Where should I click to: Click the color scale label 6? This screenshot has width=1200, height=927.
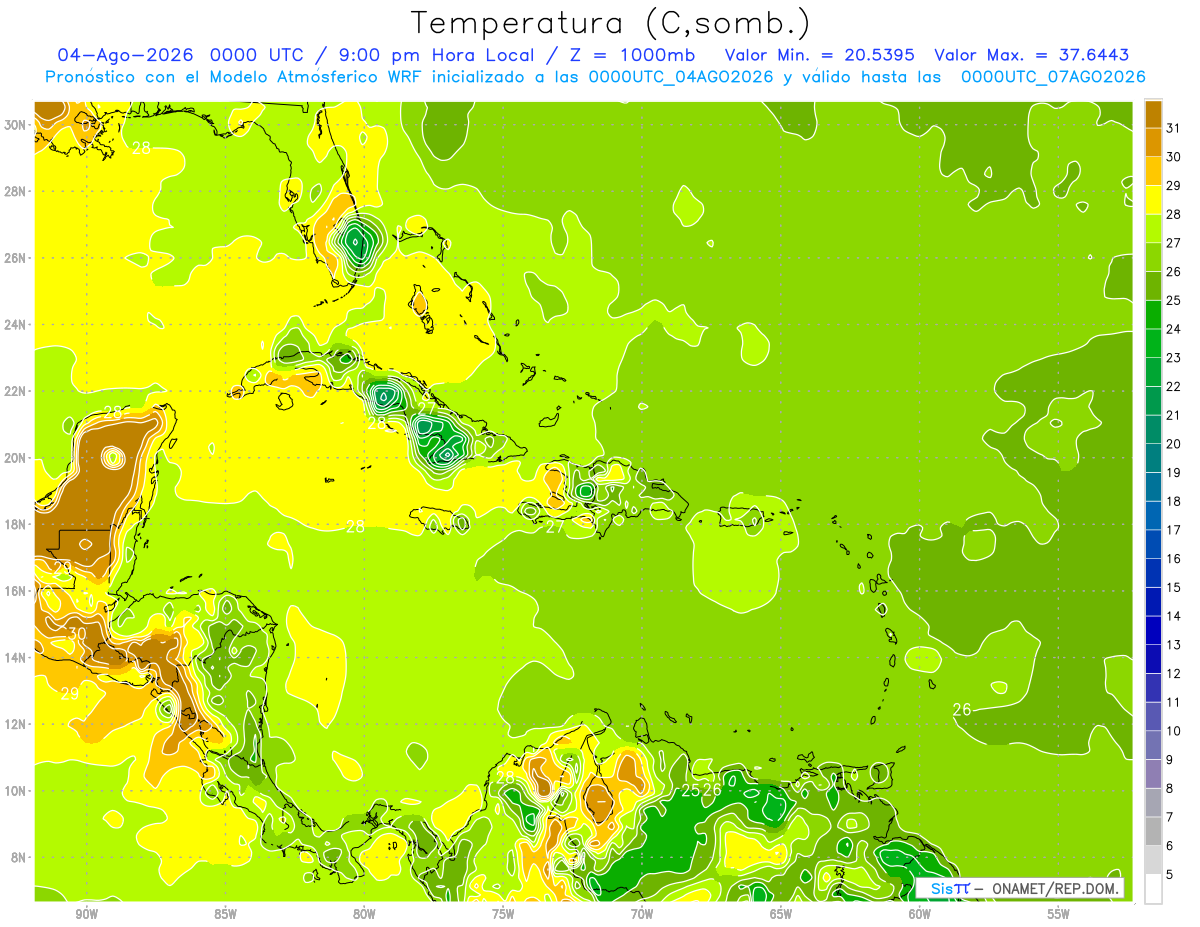click(1170, 846)
